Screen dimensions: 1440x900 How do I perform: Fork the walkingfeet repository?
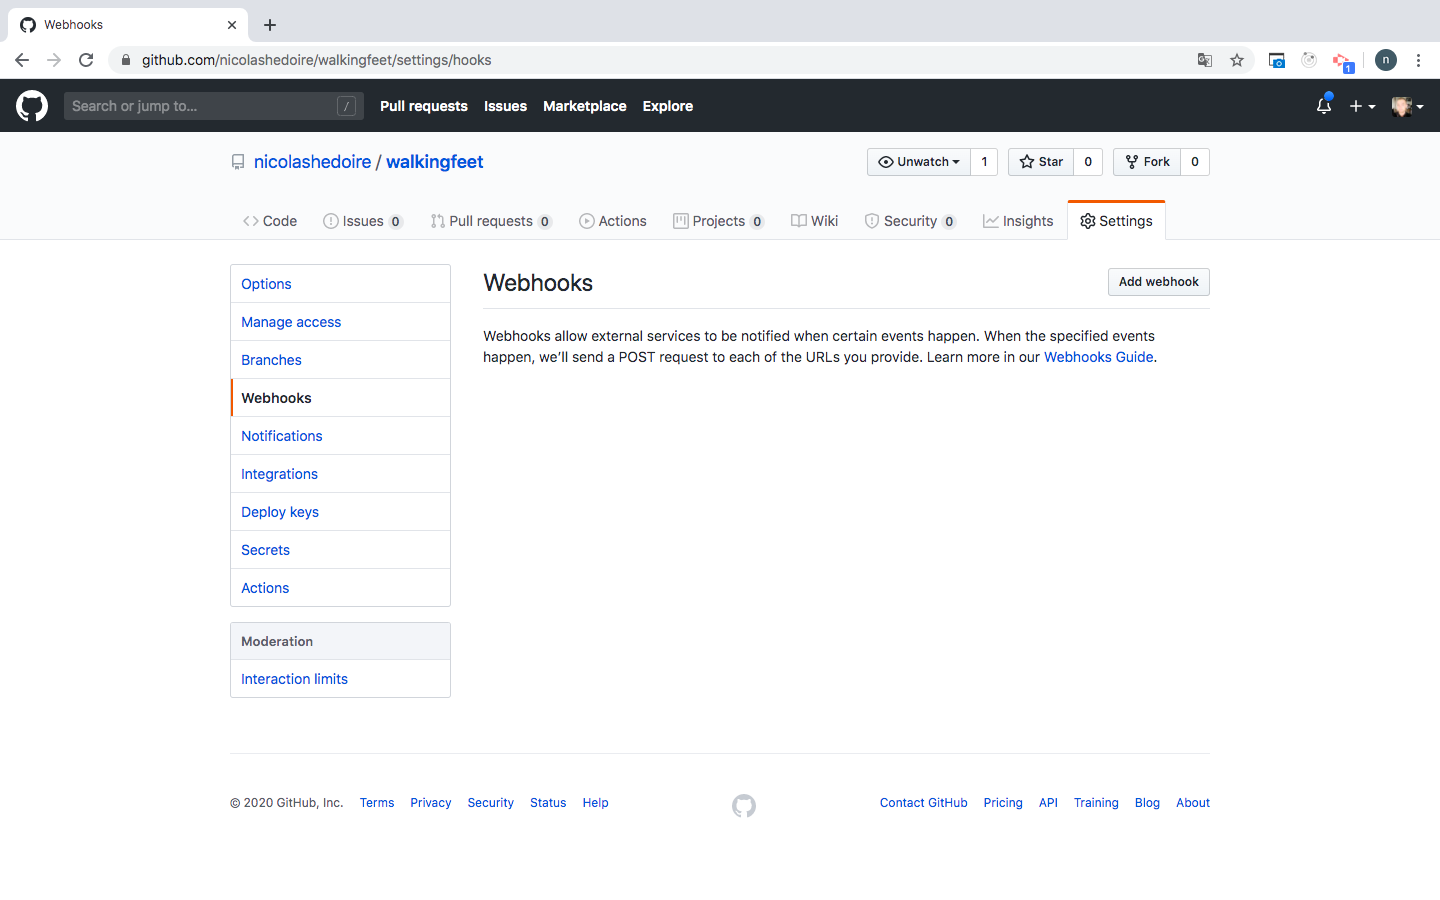(x=1147, y=162)
